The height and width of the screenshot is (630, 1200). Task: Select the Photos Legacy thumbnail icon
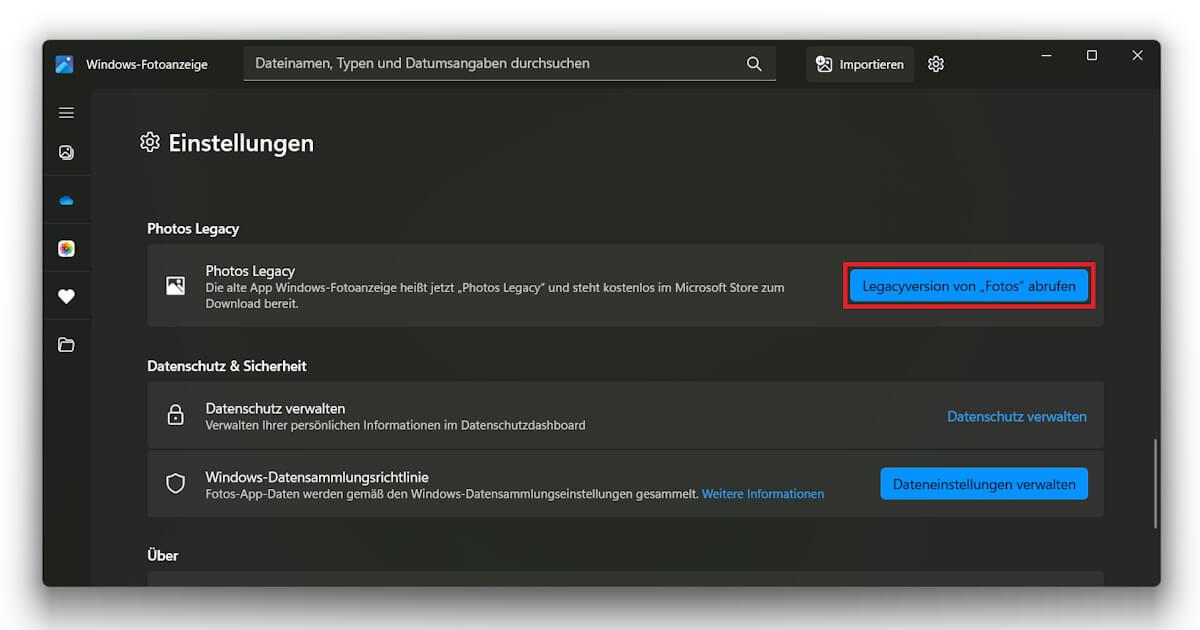tap(175, 287)
